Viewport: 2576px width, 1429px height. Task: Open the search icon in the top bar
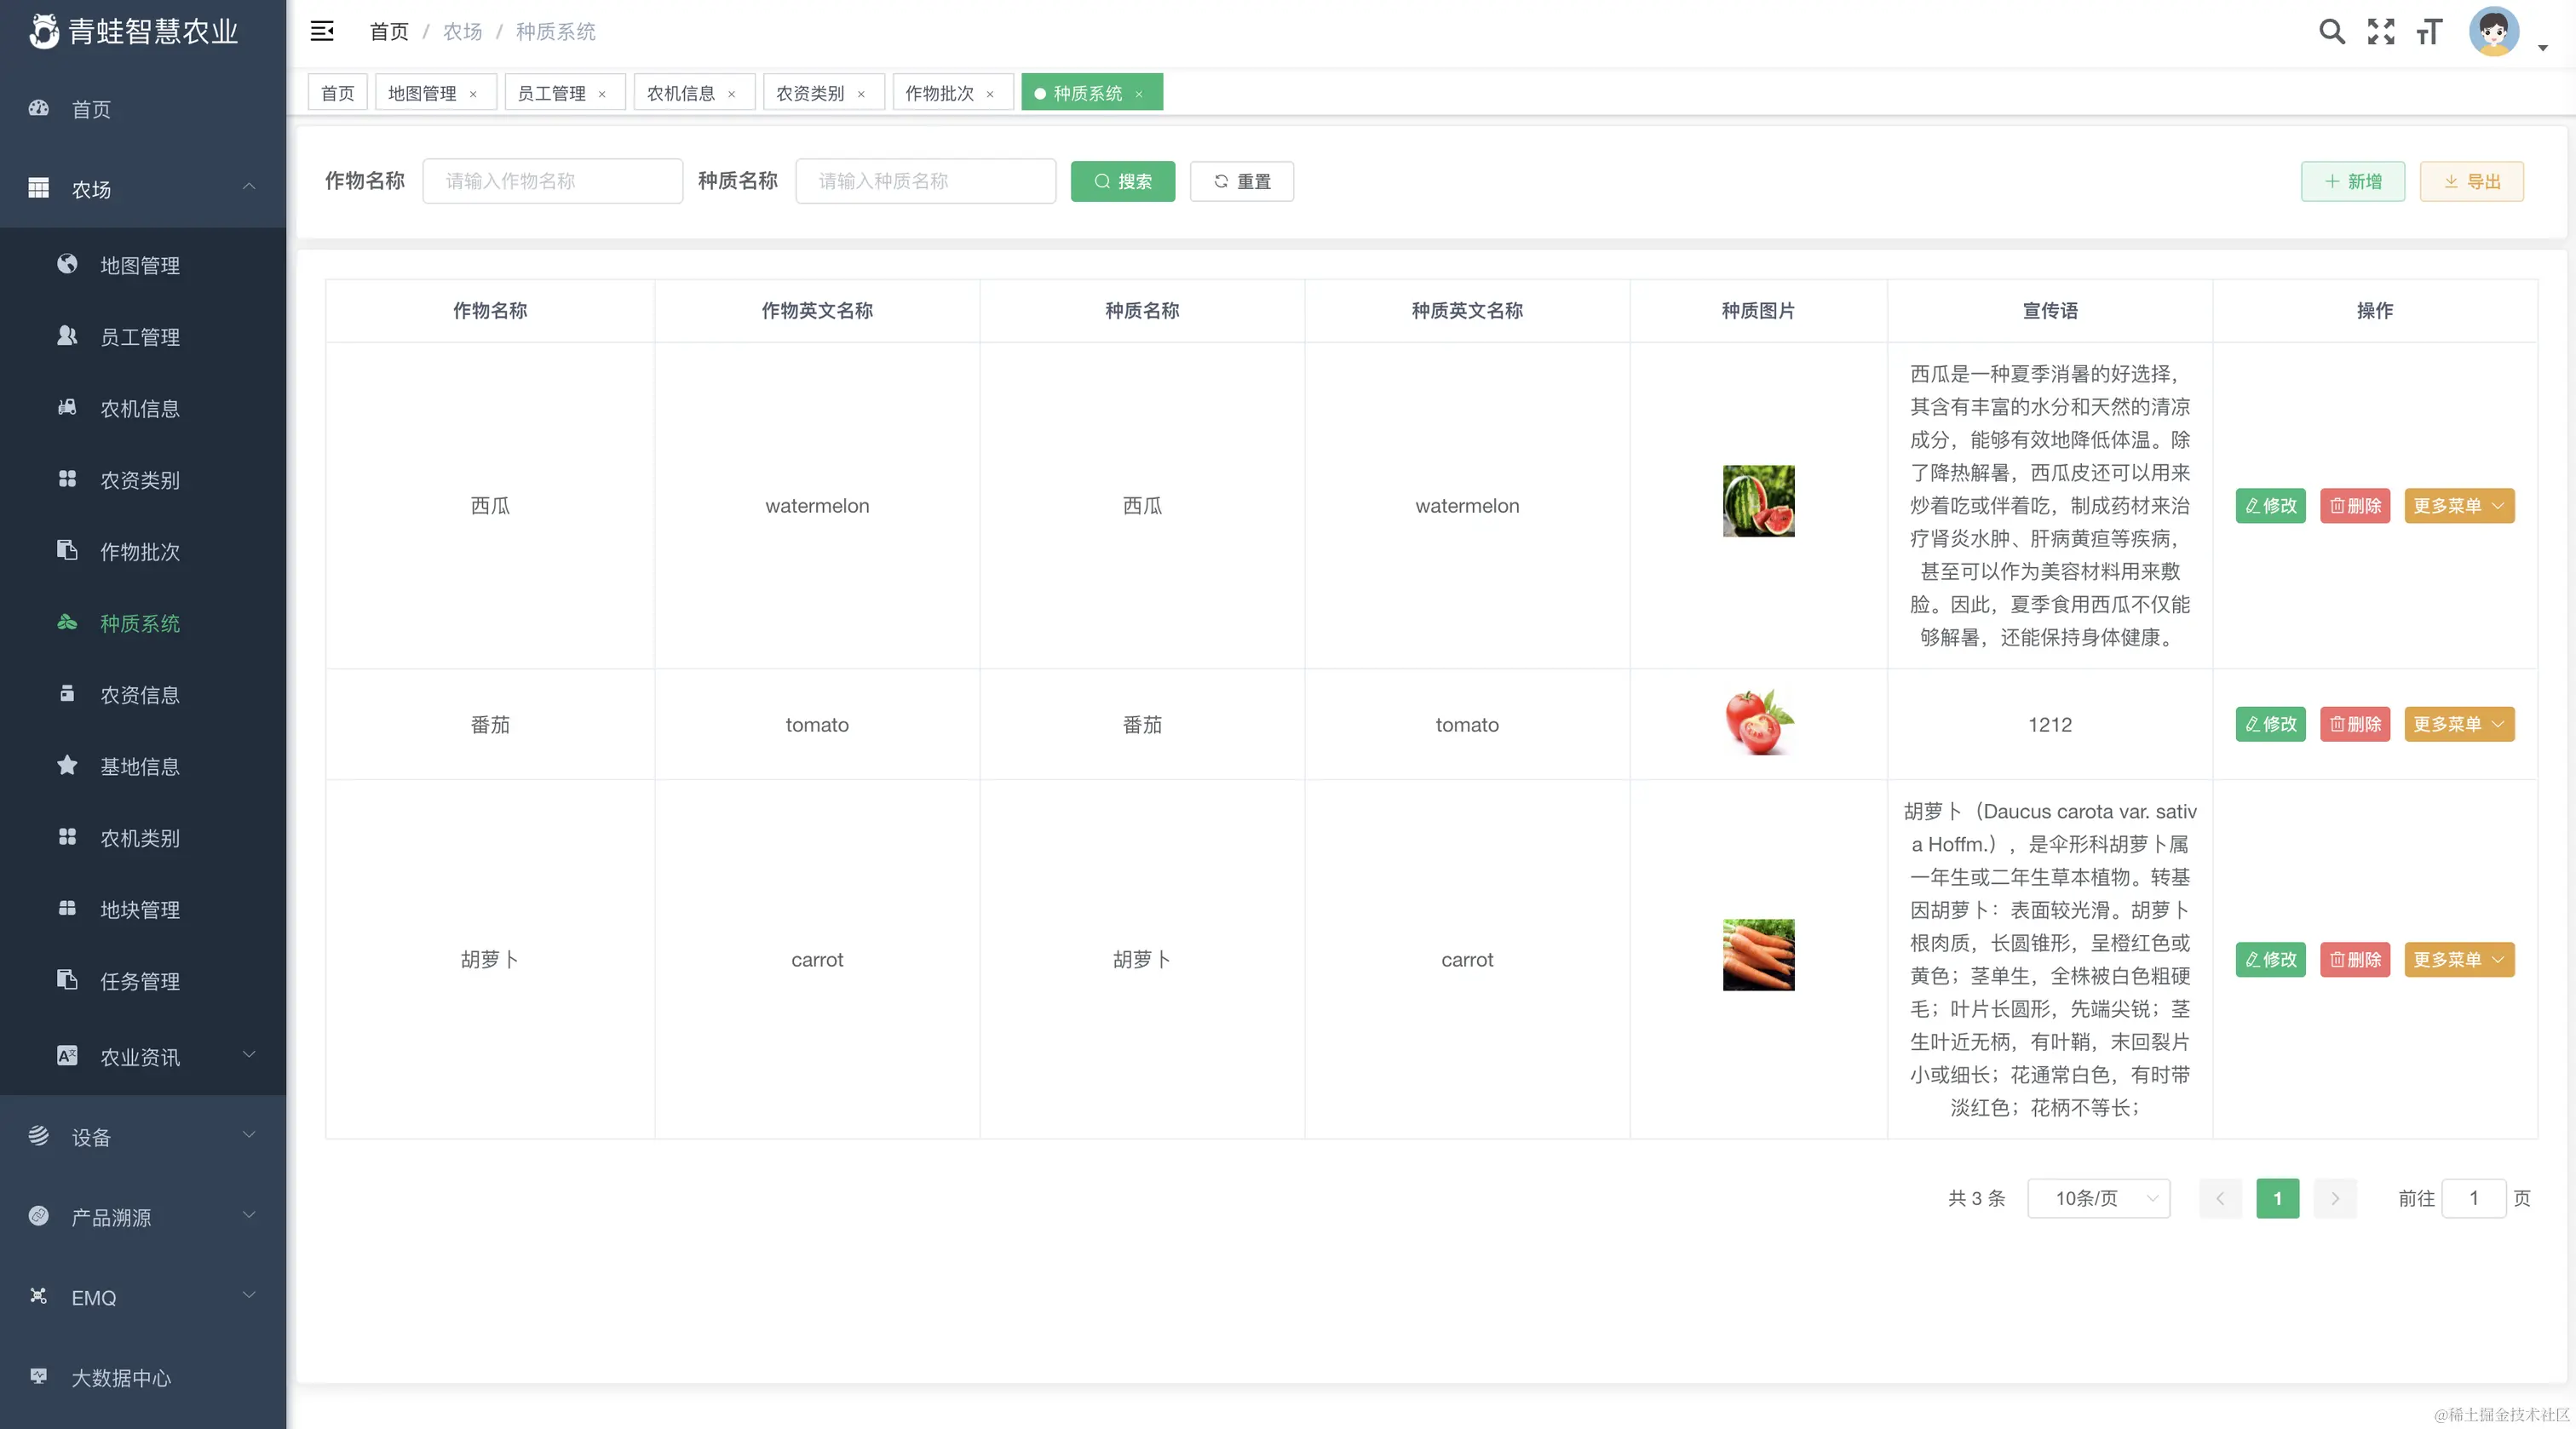coord(2332,31)
